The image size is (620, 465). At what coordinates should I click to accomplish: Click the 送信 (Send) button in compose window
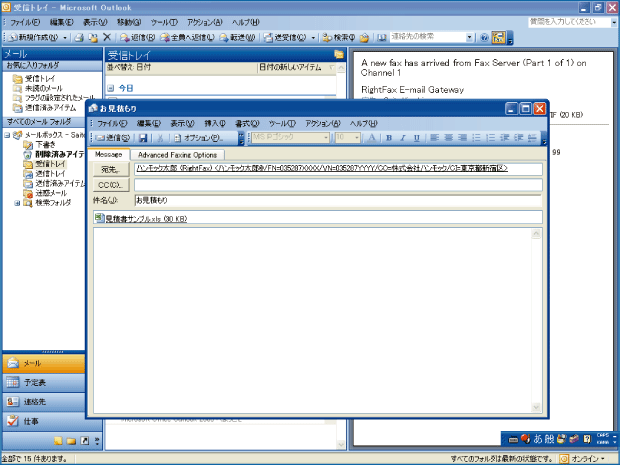(x=113, y=138)
